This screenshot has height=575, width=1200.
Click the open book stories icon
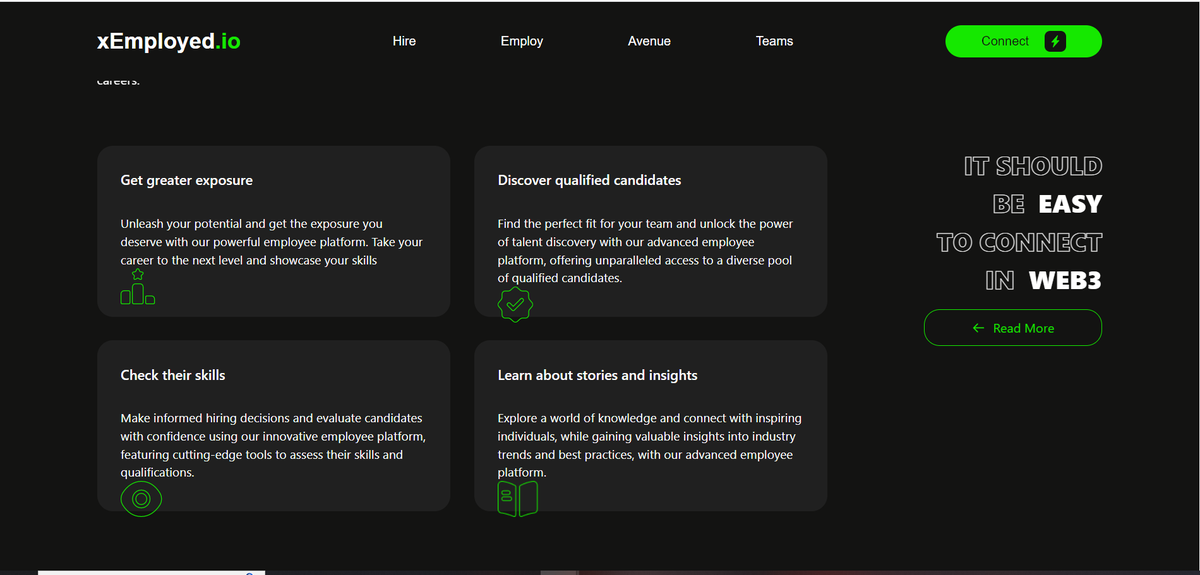pyautogui.click(x=517, y=498)
